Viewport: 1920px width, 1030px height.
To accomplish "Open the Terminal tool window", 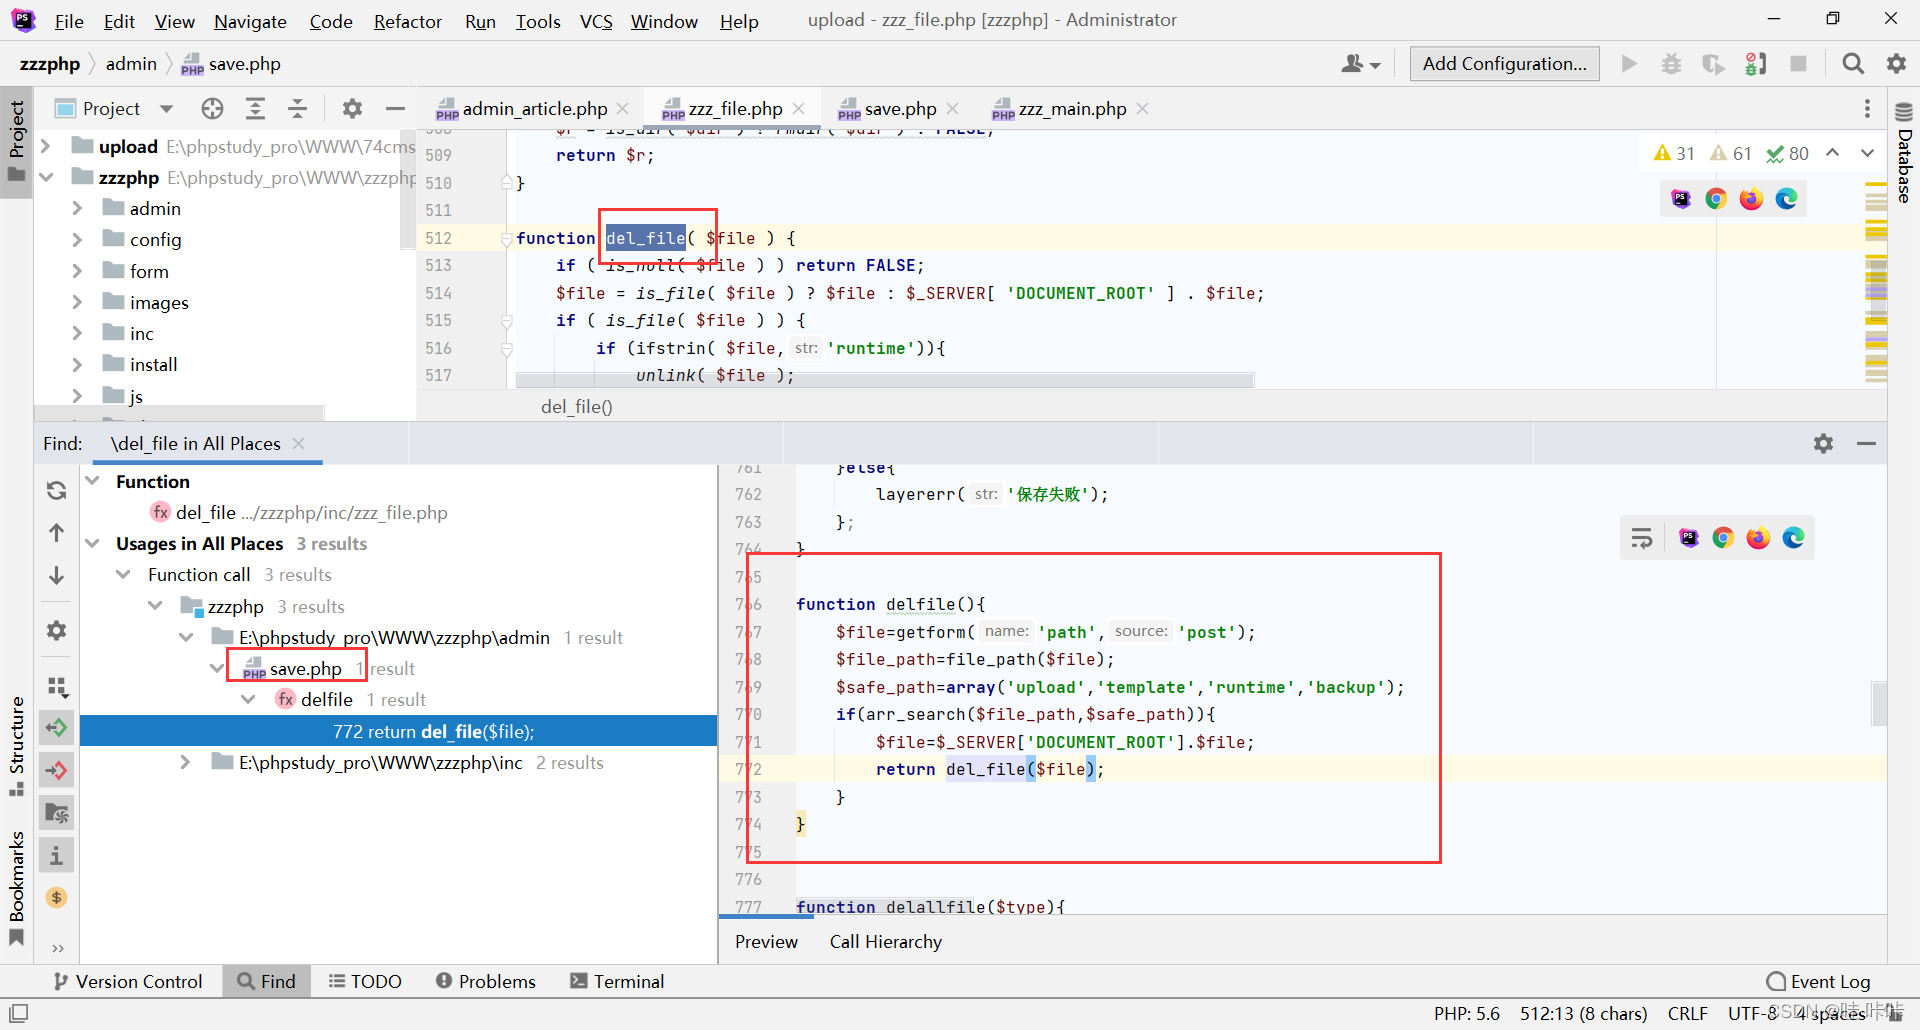I will click(x=617, y=982).
